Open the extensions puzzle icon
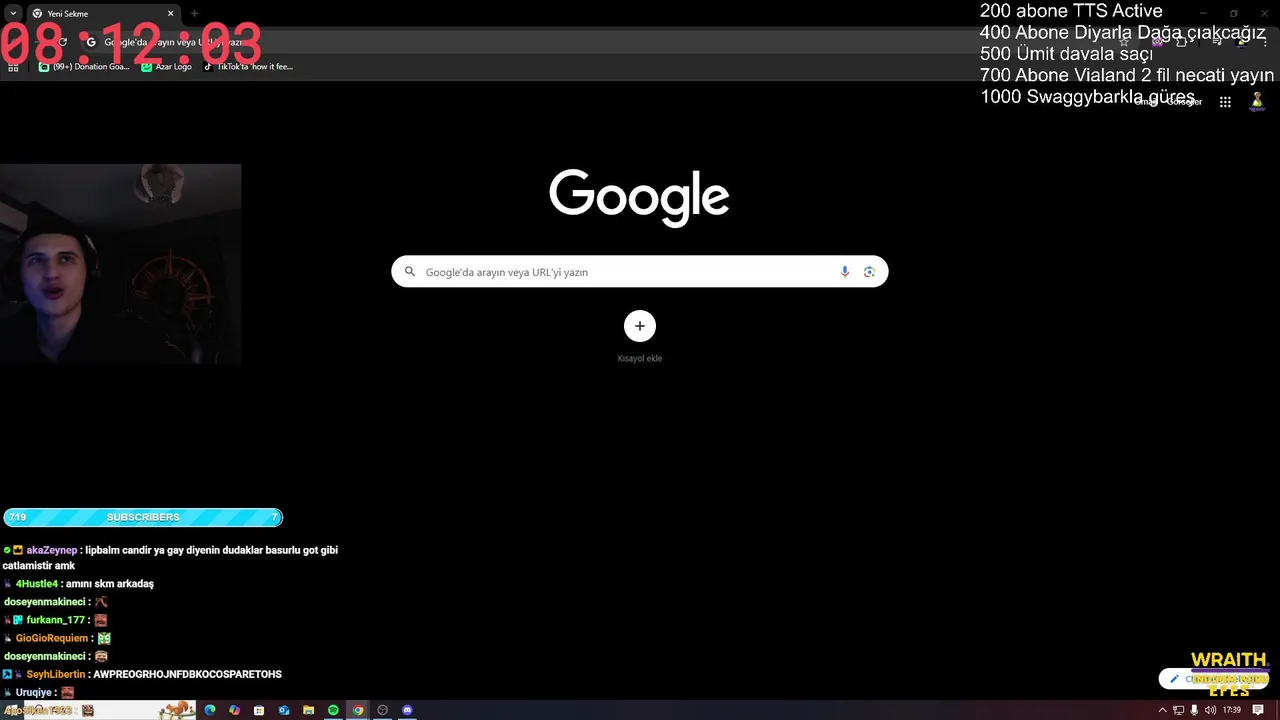Viewport: 1280px width, 720px height. coord(1182,42)
